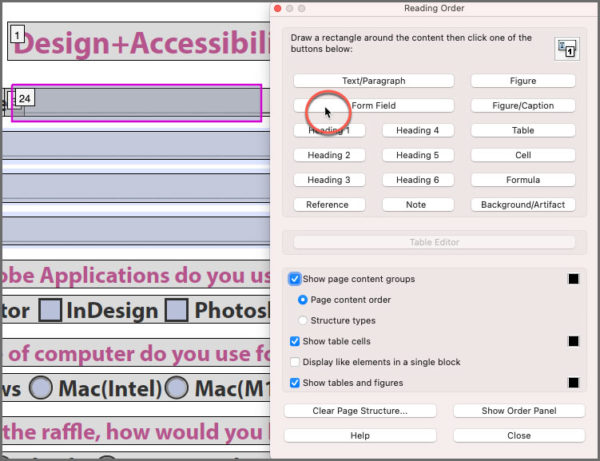Open the Show Order Panel
600x461 pixels.
click(x=519, y=411)
